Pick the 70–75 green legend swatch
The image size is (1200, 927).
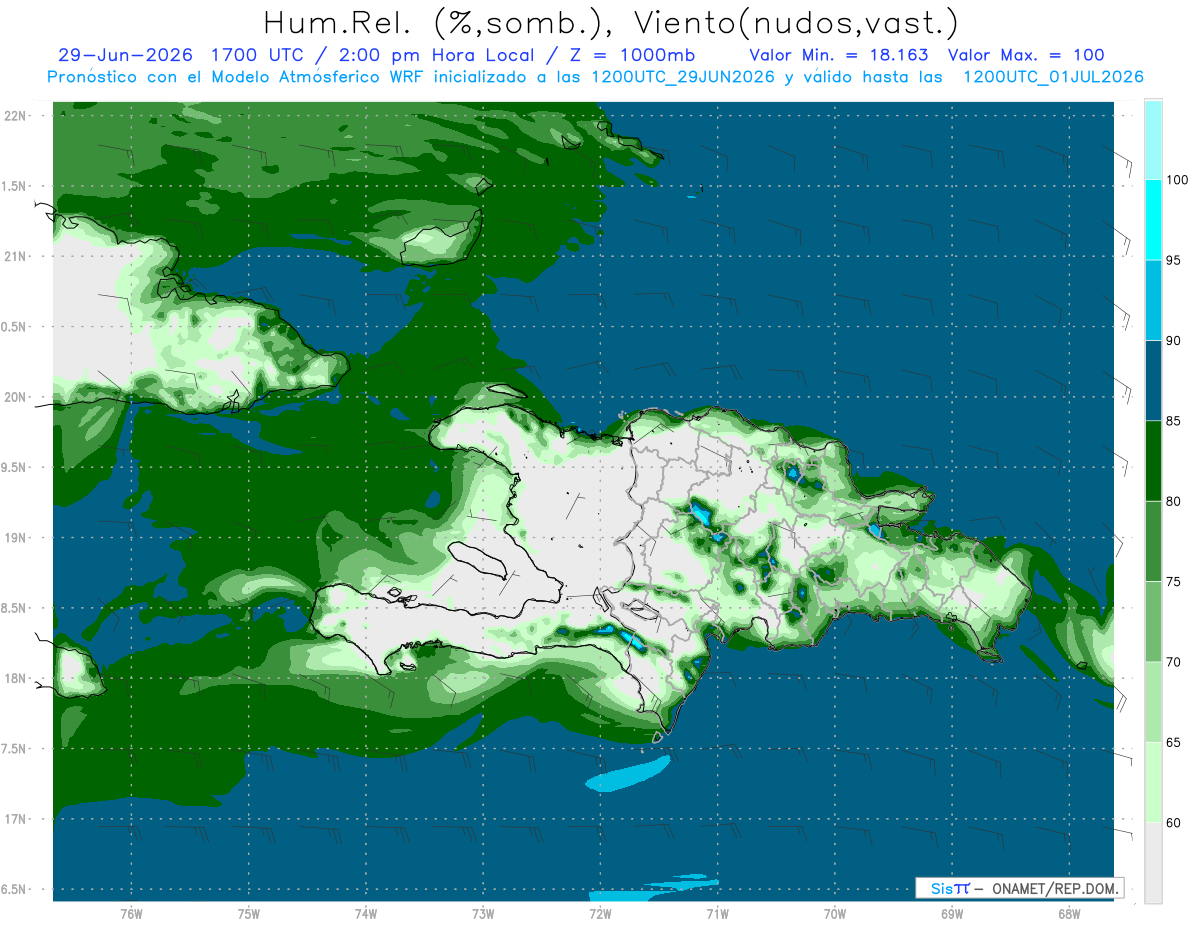click(1153, 622)
